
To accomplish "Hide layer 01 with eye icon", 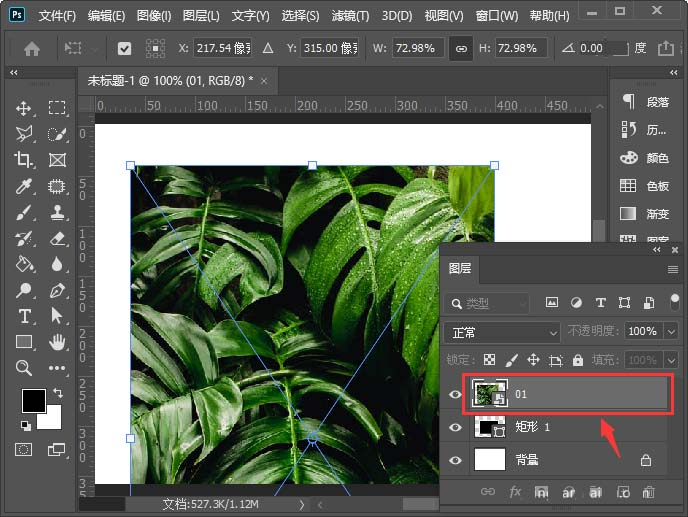I will (x=456, y=395).
